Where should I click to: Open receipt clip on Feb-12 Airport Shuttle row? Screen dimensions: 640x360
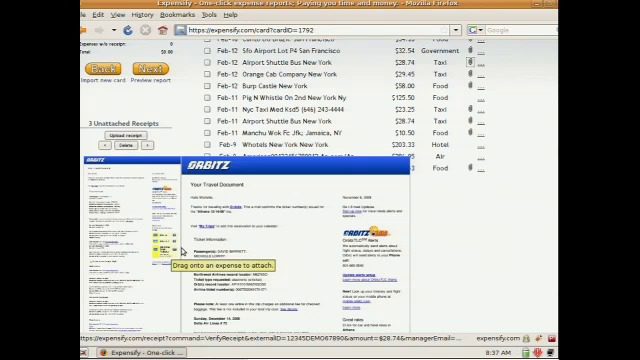pyautogui.click(x=470, y=62)
